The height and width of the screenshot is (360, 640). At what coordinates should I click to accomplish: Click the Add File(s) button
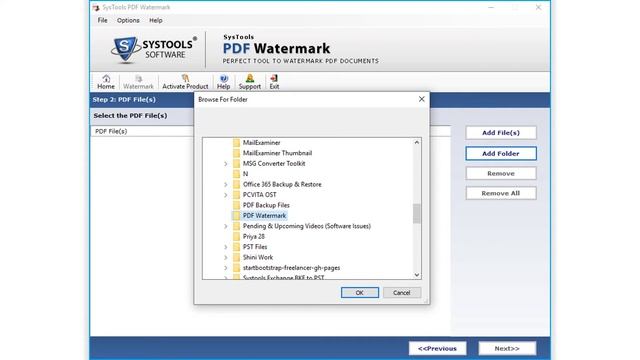501,133
